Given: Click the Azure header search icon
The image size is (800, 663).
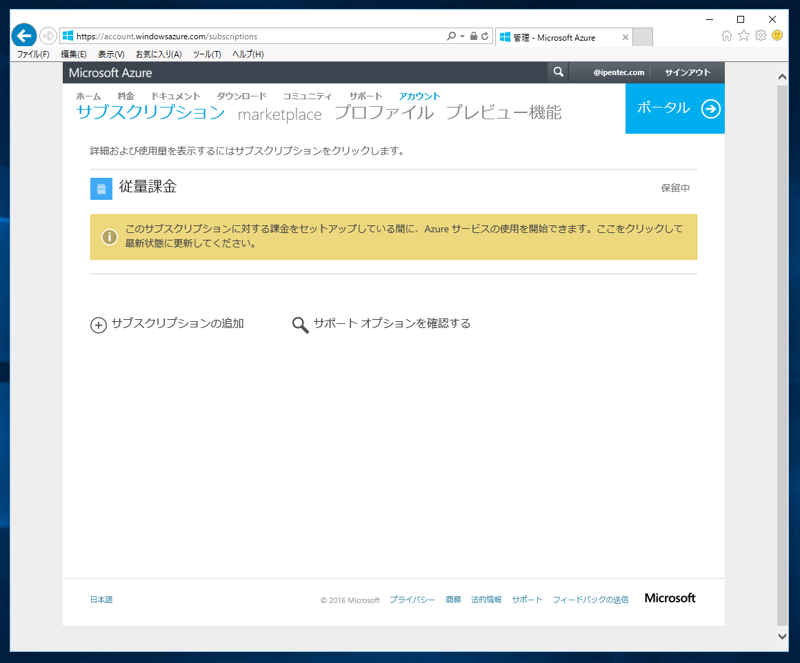Looking at the screenshot, I should pyautogui.click(x=558, y=72).
